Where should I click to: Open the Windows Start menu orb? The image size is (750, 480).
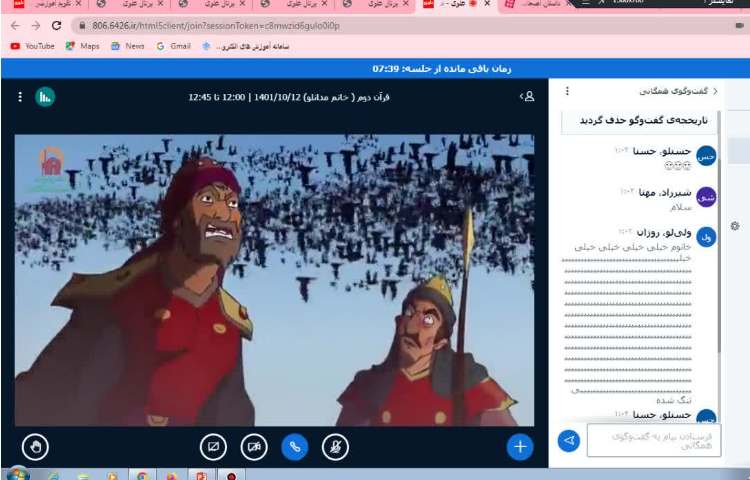[x=17, y=474]
